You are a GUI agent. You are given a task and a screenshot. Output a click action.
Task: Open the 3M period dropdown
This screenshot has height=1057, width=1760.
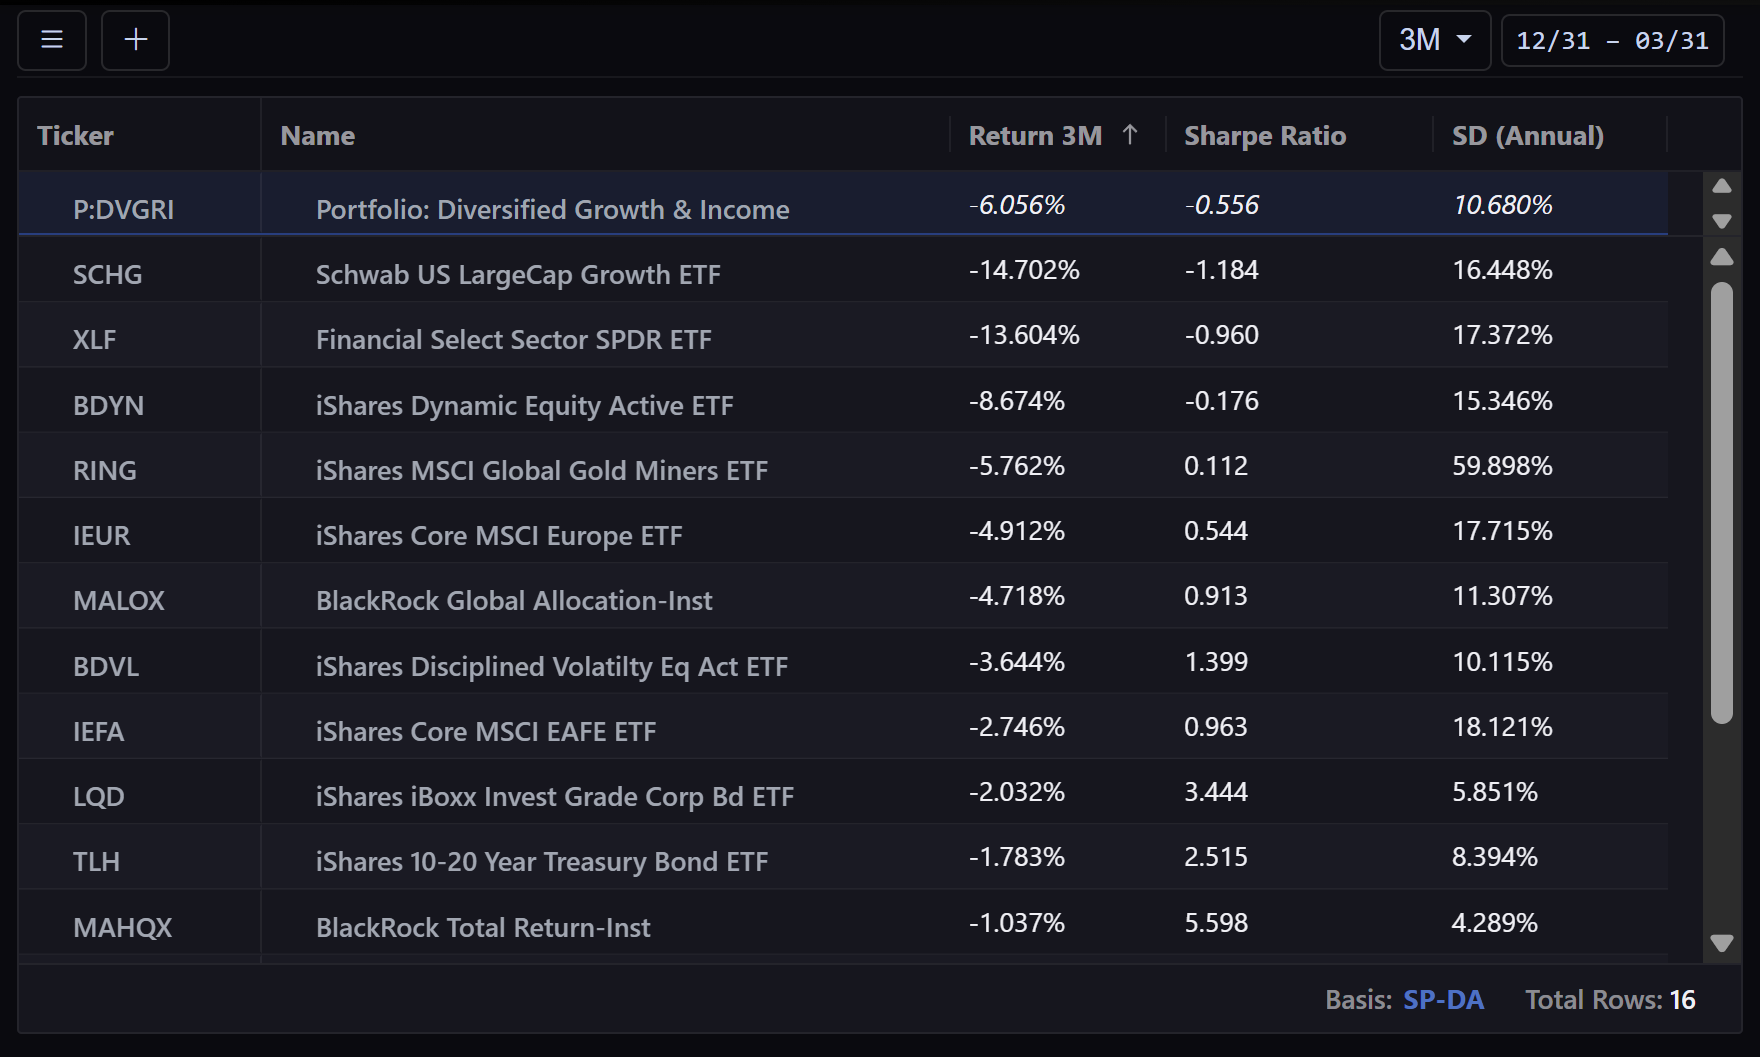(1435, 40)
